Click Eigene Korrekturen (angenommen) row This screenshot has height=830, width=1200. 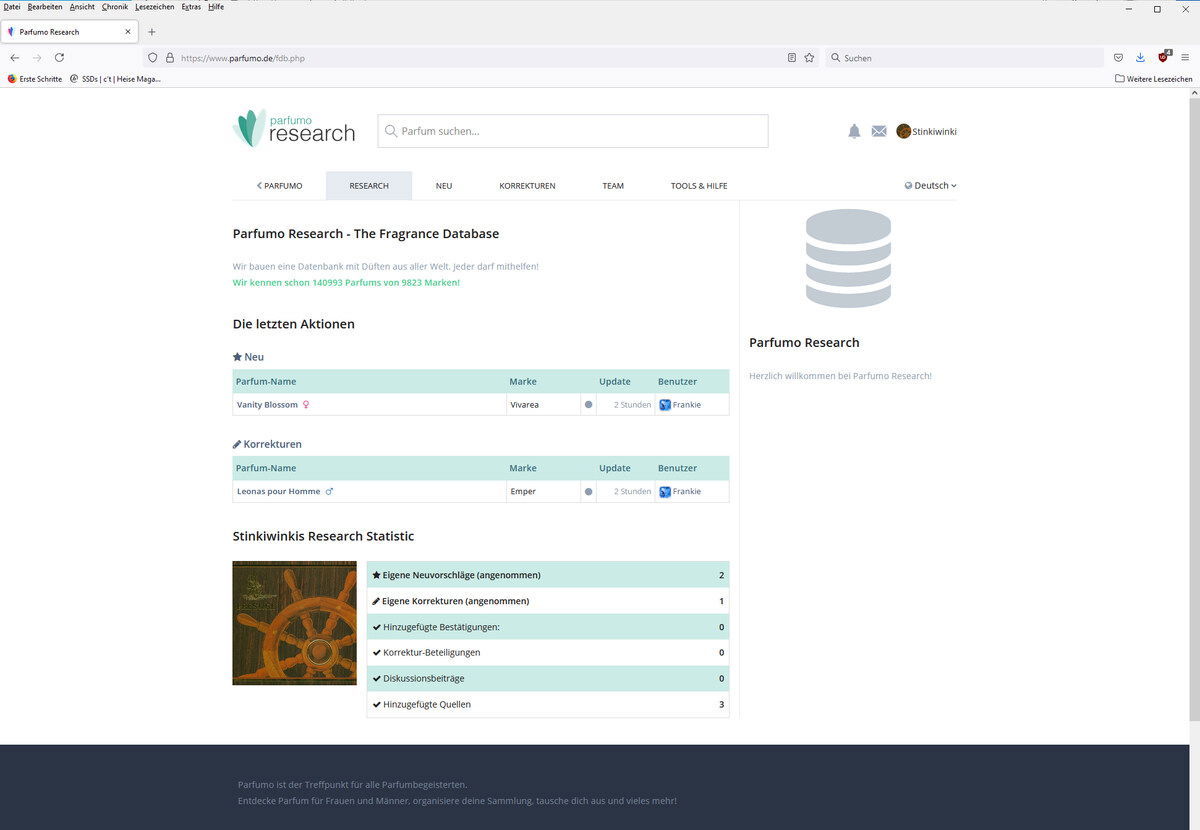click(x=548, y=601)
